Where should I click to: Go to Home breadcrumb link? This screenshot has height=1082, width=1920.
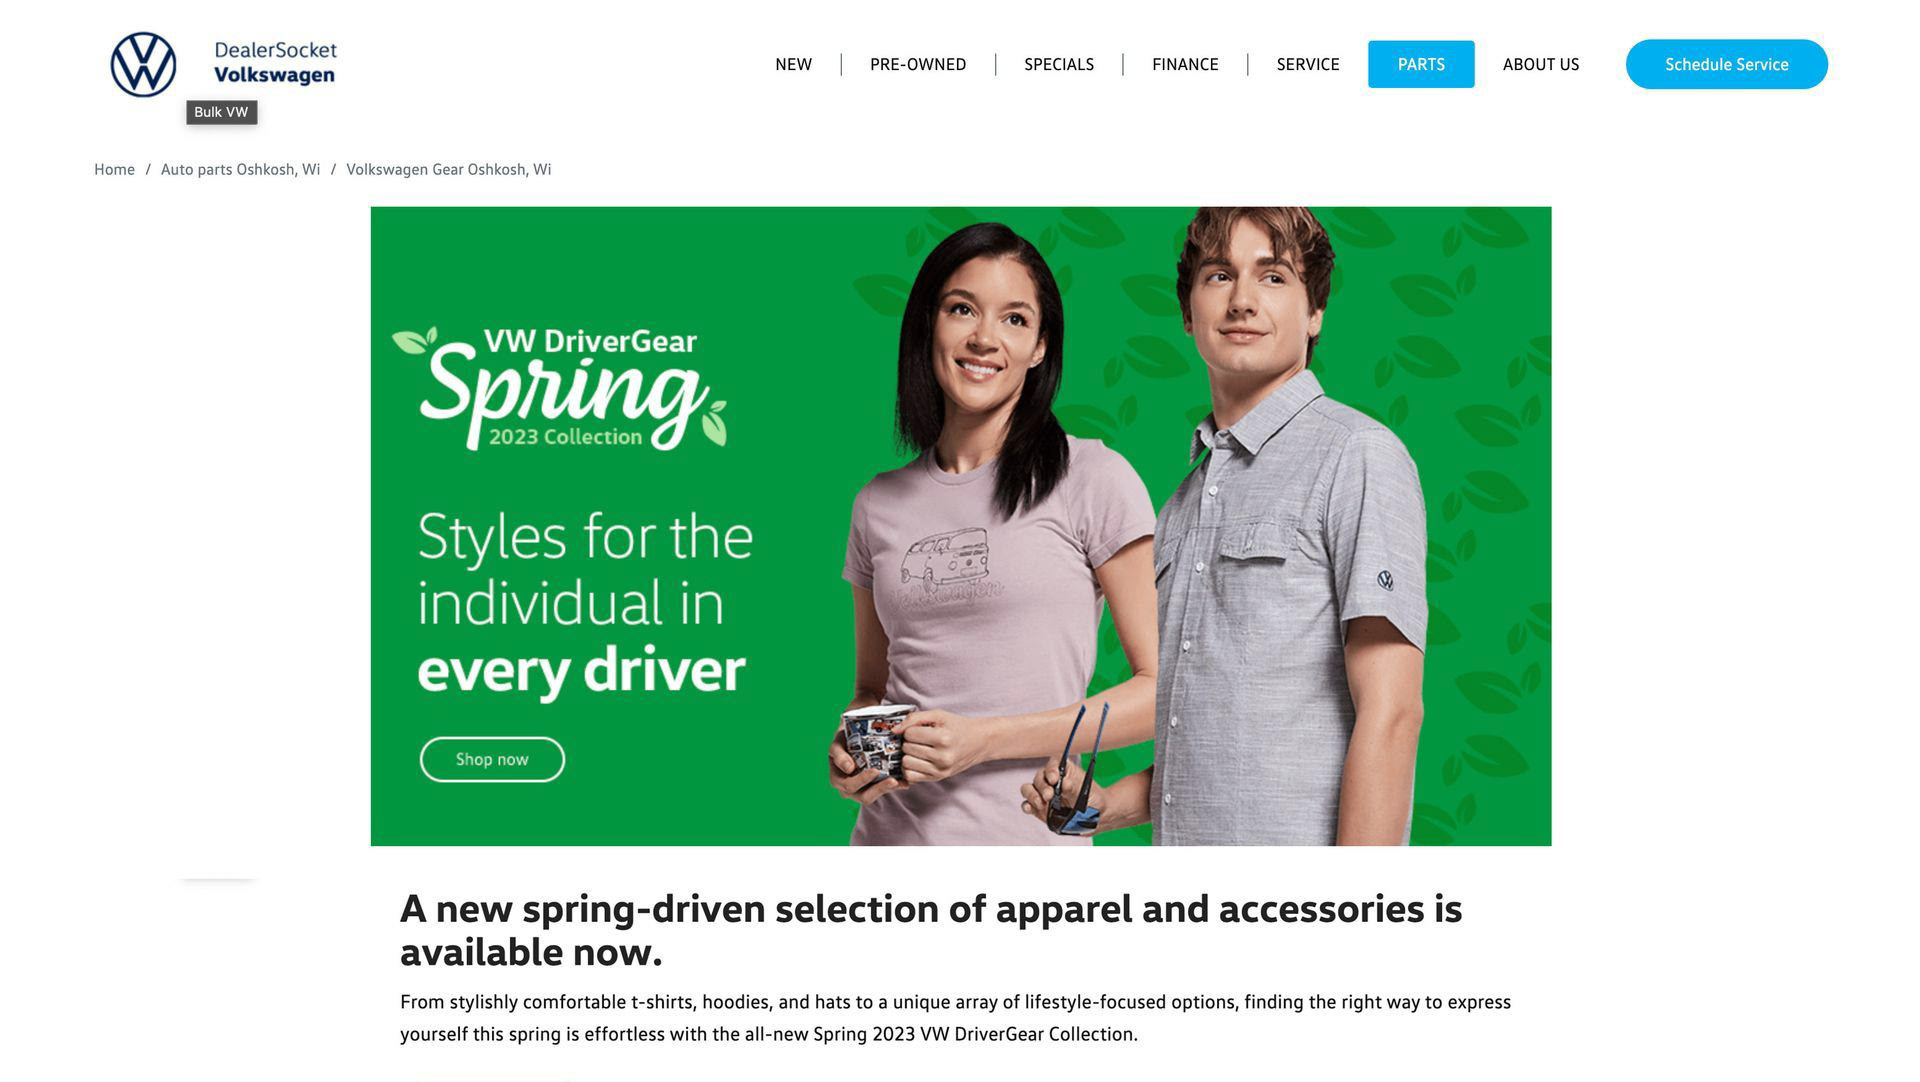click(114, 169)
